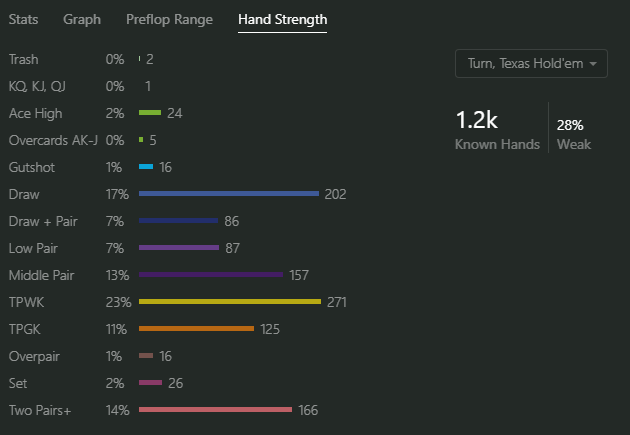Open the Graph tab
Screen dimensions: 630x435
pyautogui.click(x=82, y=19)
